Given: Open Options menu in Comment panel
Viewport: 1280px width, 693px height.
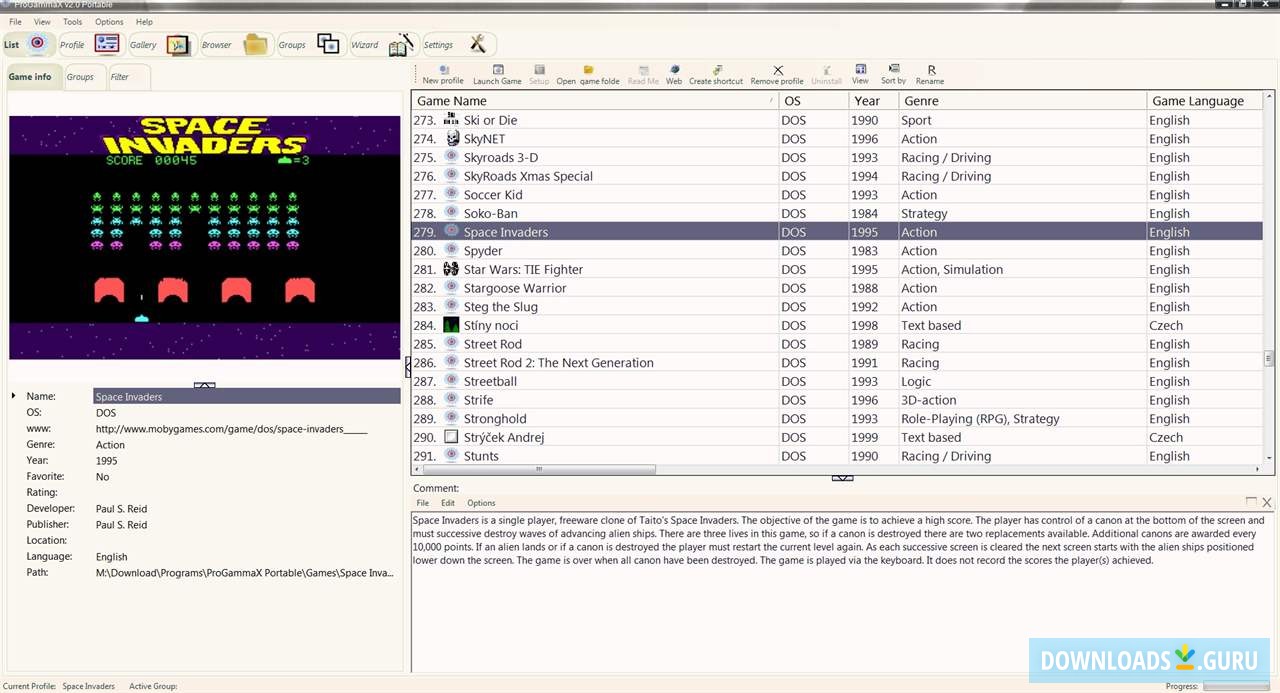Looking at the screenshot, I should click(481, 503).
